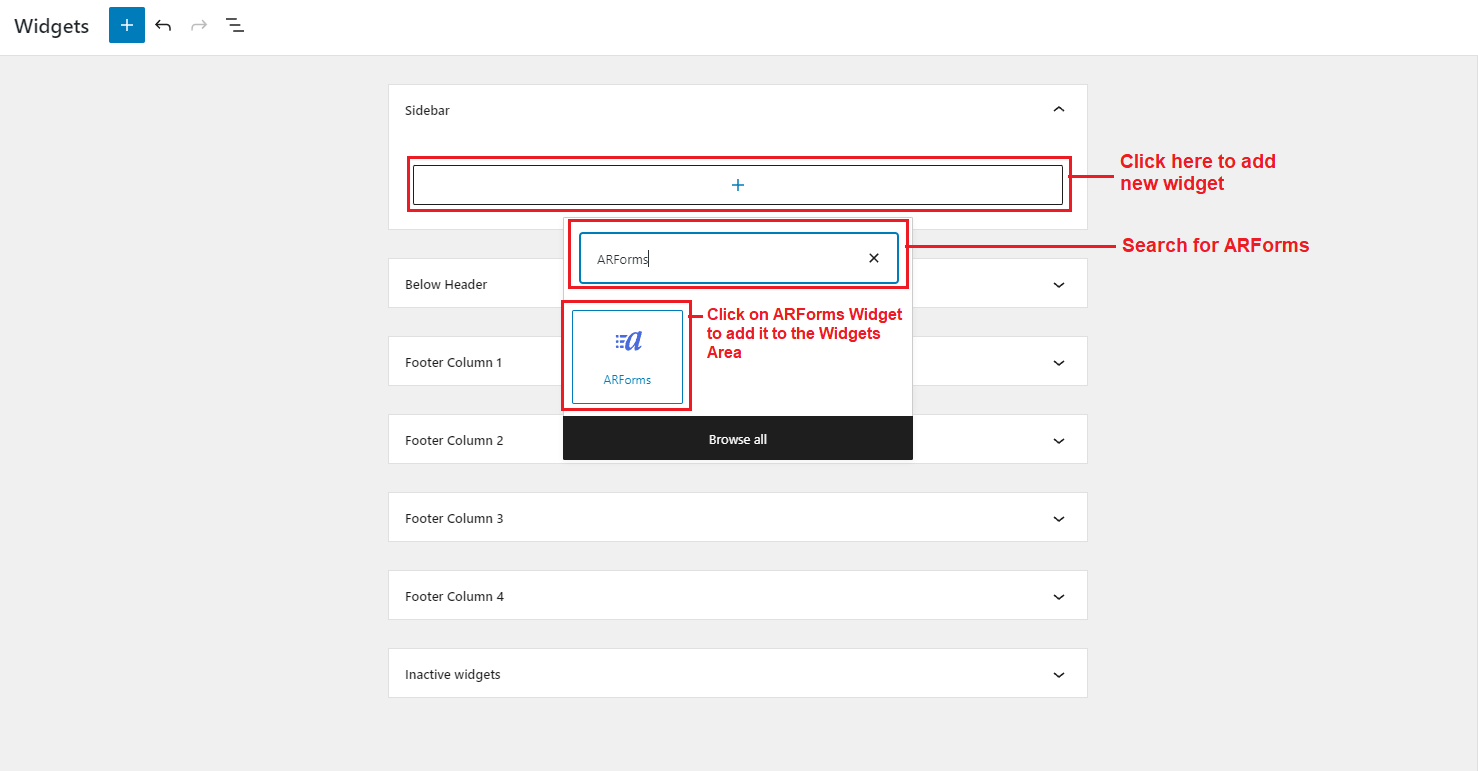This screenshot has height=771, width=1478.
Task: Expand the Footer Column 2 chevron
Action: coord(1059,441)
